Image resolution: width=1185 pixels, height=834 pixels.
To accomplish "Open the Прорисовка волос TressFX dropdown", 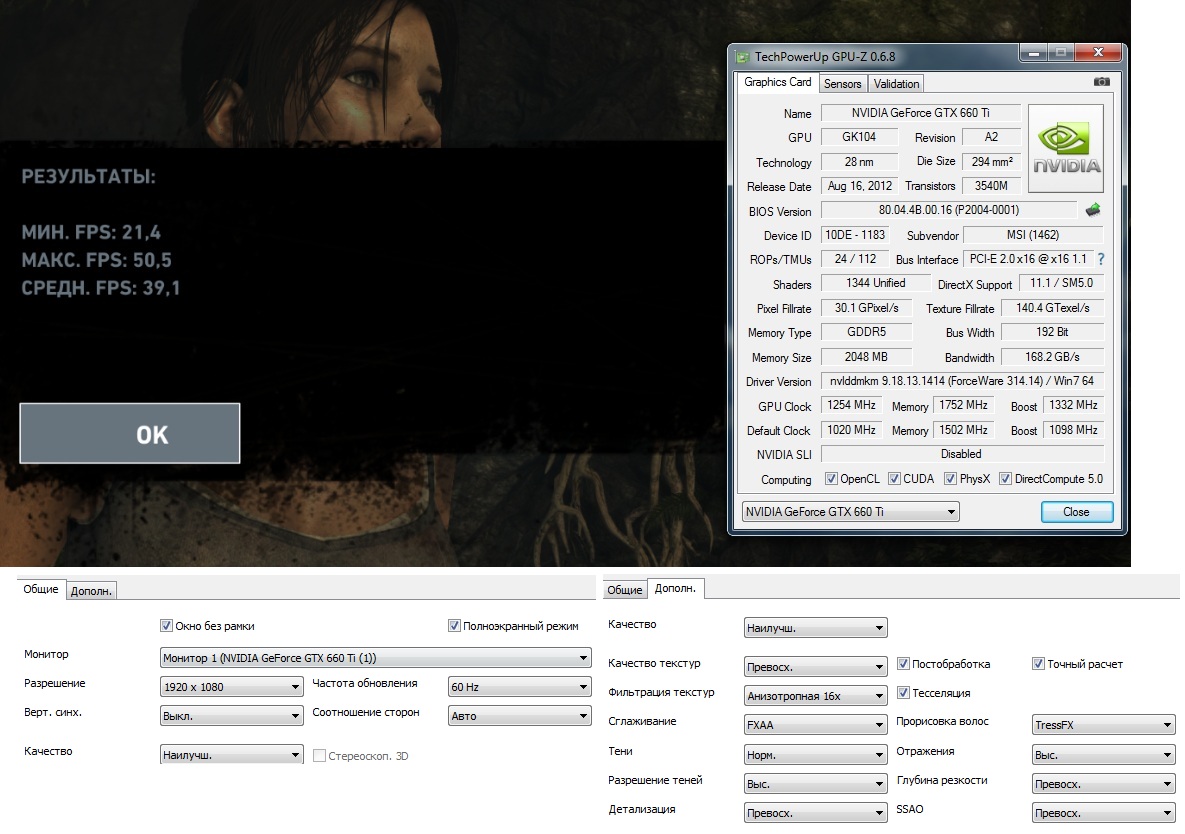I will tap(1103, 725).
